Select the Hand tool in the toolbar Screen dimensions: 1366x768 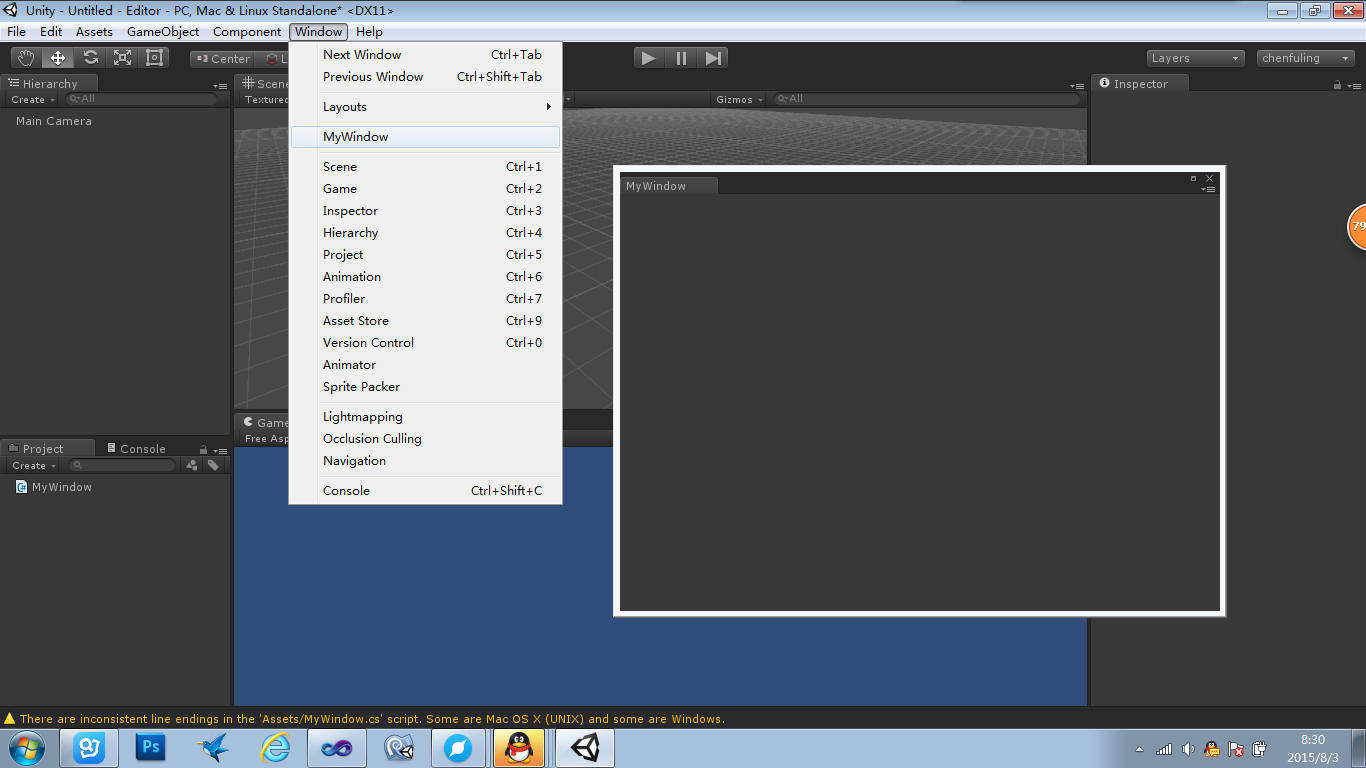point(25,57)
